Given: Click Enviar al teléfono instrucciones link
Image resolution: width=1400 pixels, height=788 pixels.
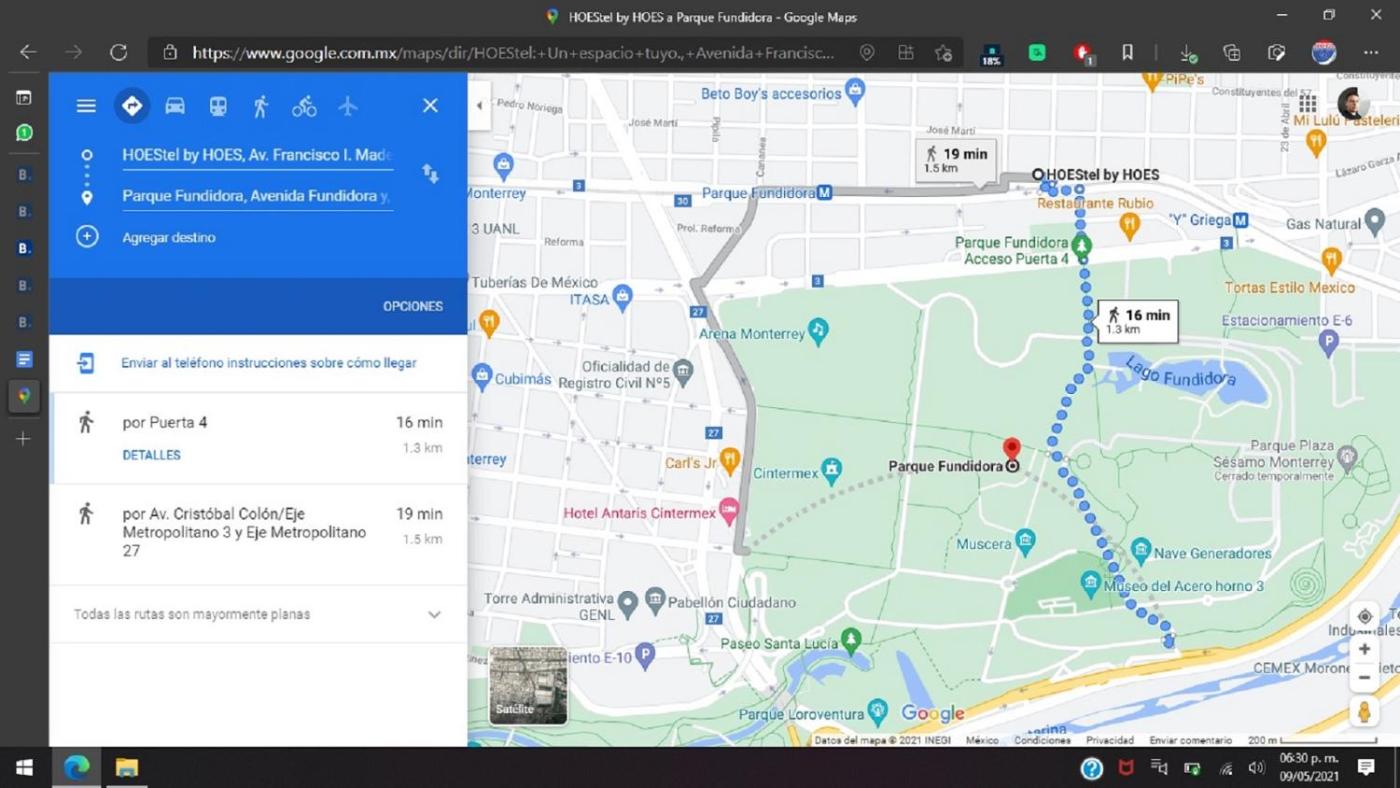Looking at the screenshot, I should coord(268,363).
